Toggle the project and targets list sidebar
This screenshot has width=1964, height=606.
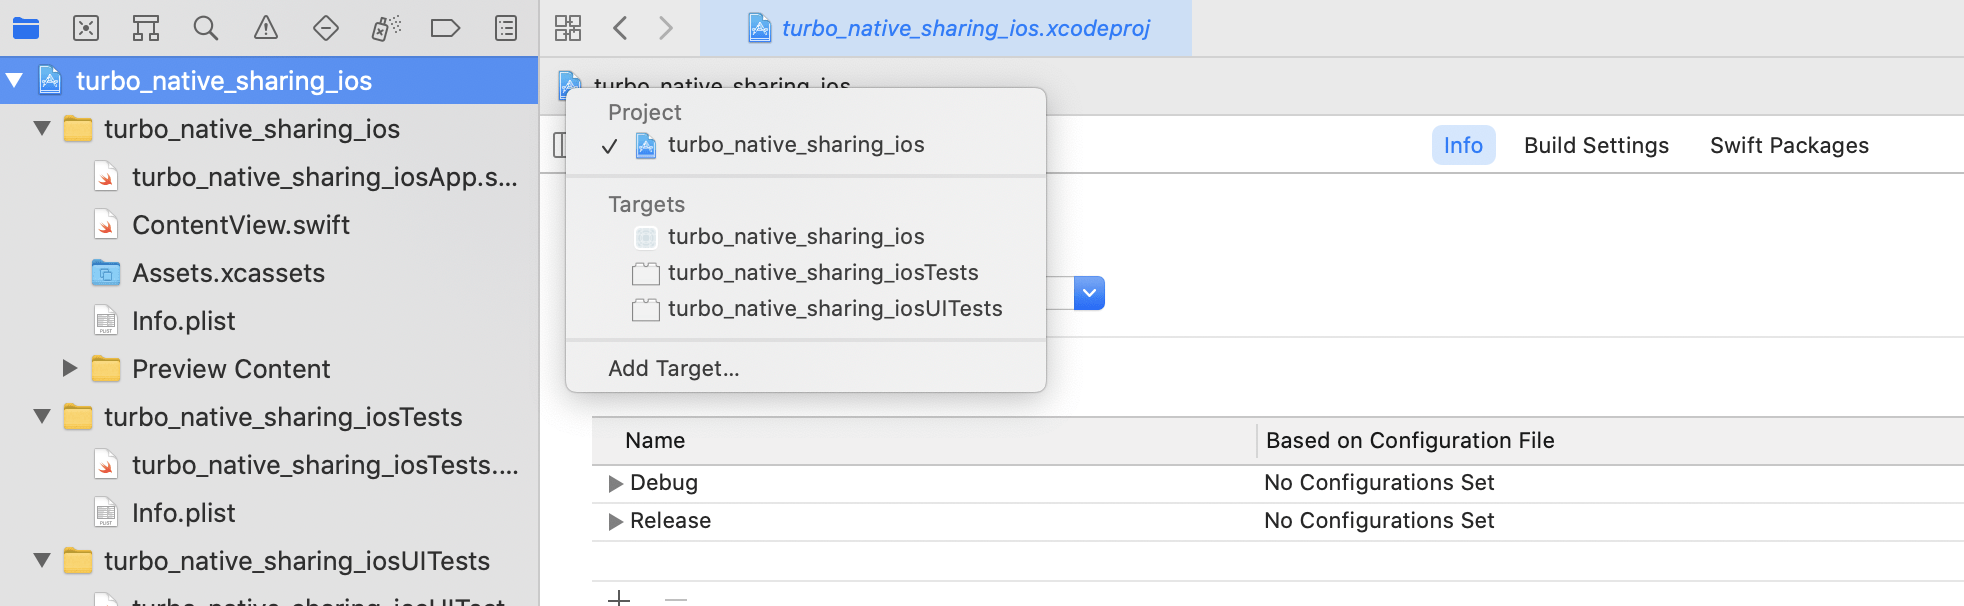[559, 146]
